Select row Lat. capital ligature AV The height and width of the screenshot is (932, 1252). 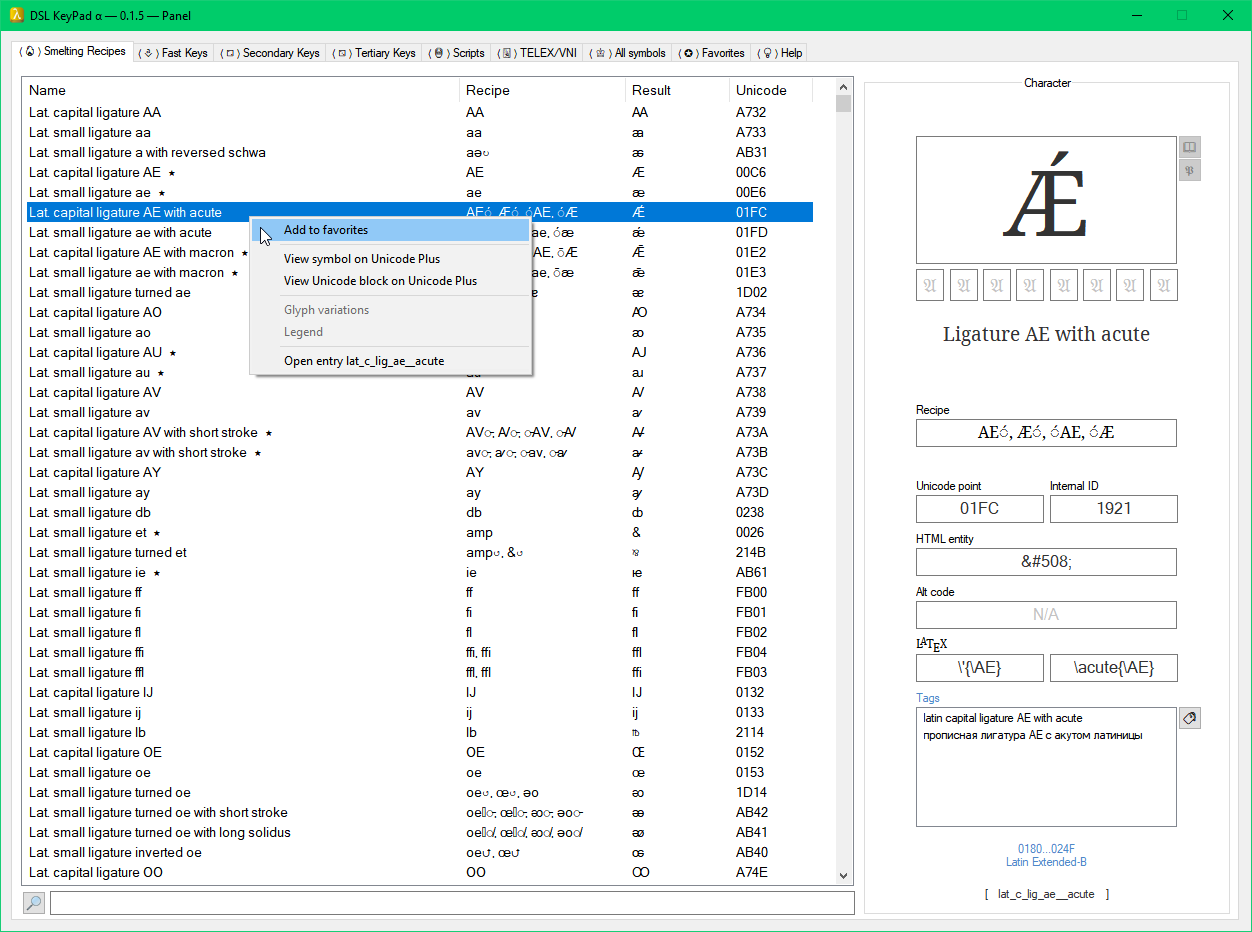(419, 392)
